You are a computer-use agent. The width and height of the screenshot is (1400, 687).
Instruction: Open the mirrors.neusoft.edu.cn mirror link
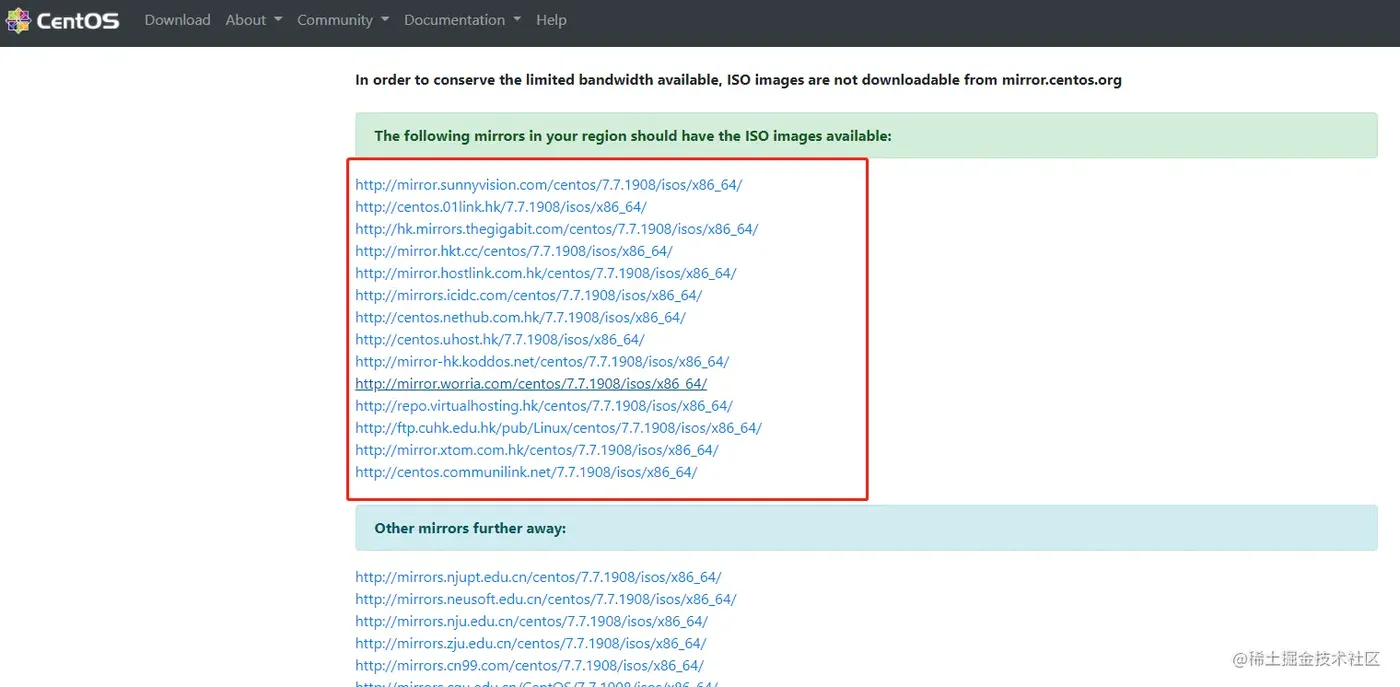point(546,599)
